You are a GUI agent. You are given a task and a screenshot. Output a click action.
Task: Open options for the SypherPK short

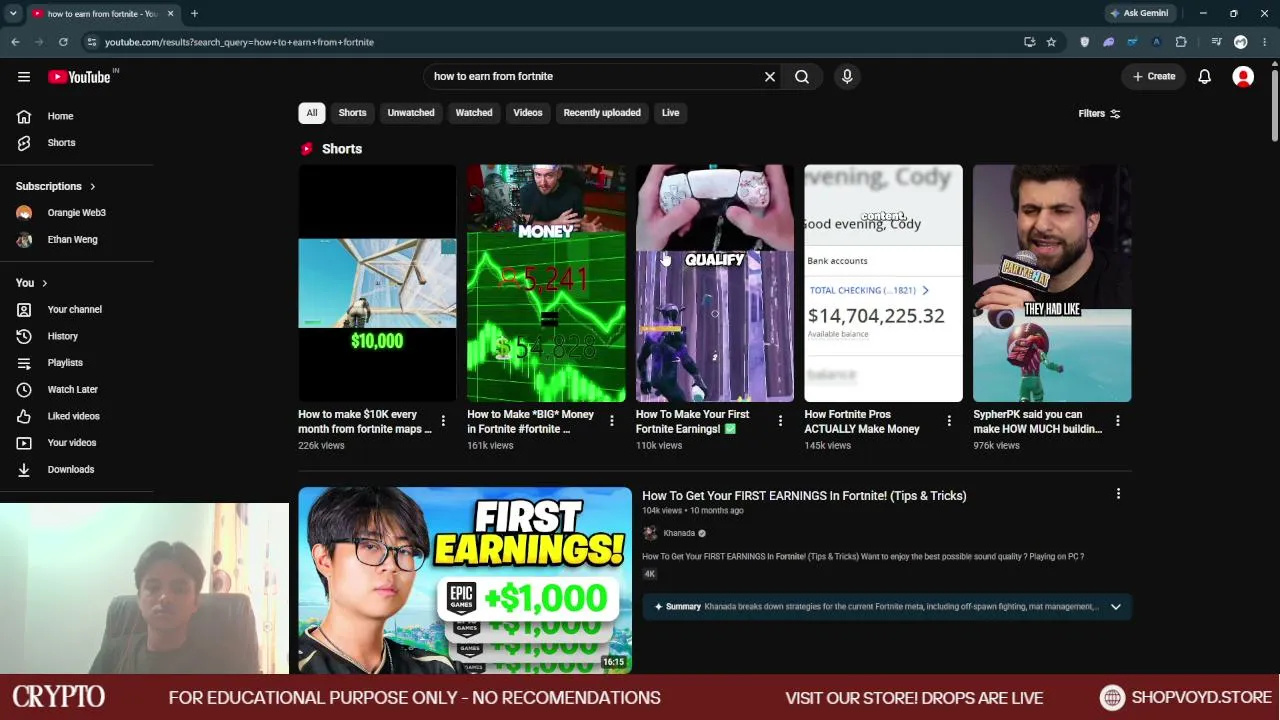[x=1118, y=421]
